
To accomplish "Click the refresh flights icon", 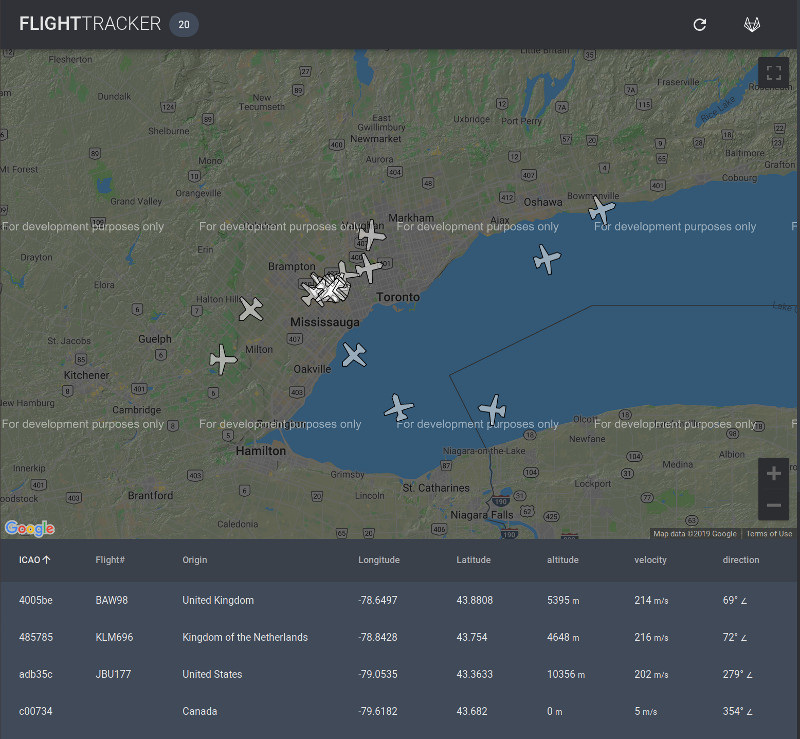I will [699, 24].
